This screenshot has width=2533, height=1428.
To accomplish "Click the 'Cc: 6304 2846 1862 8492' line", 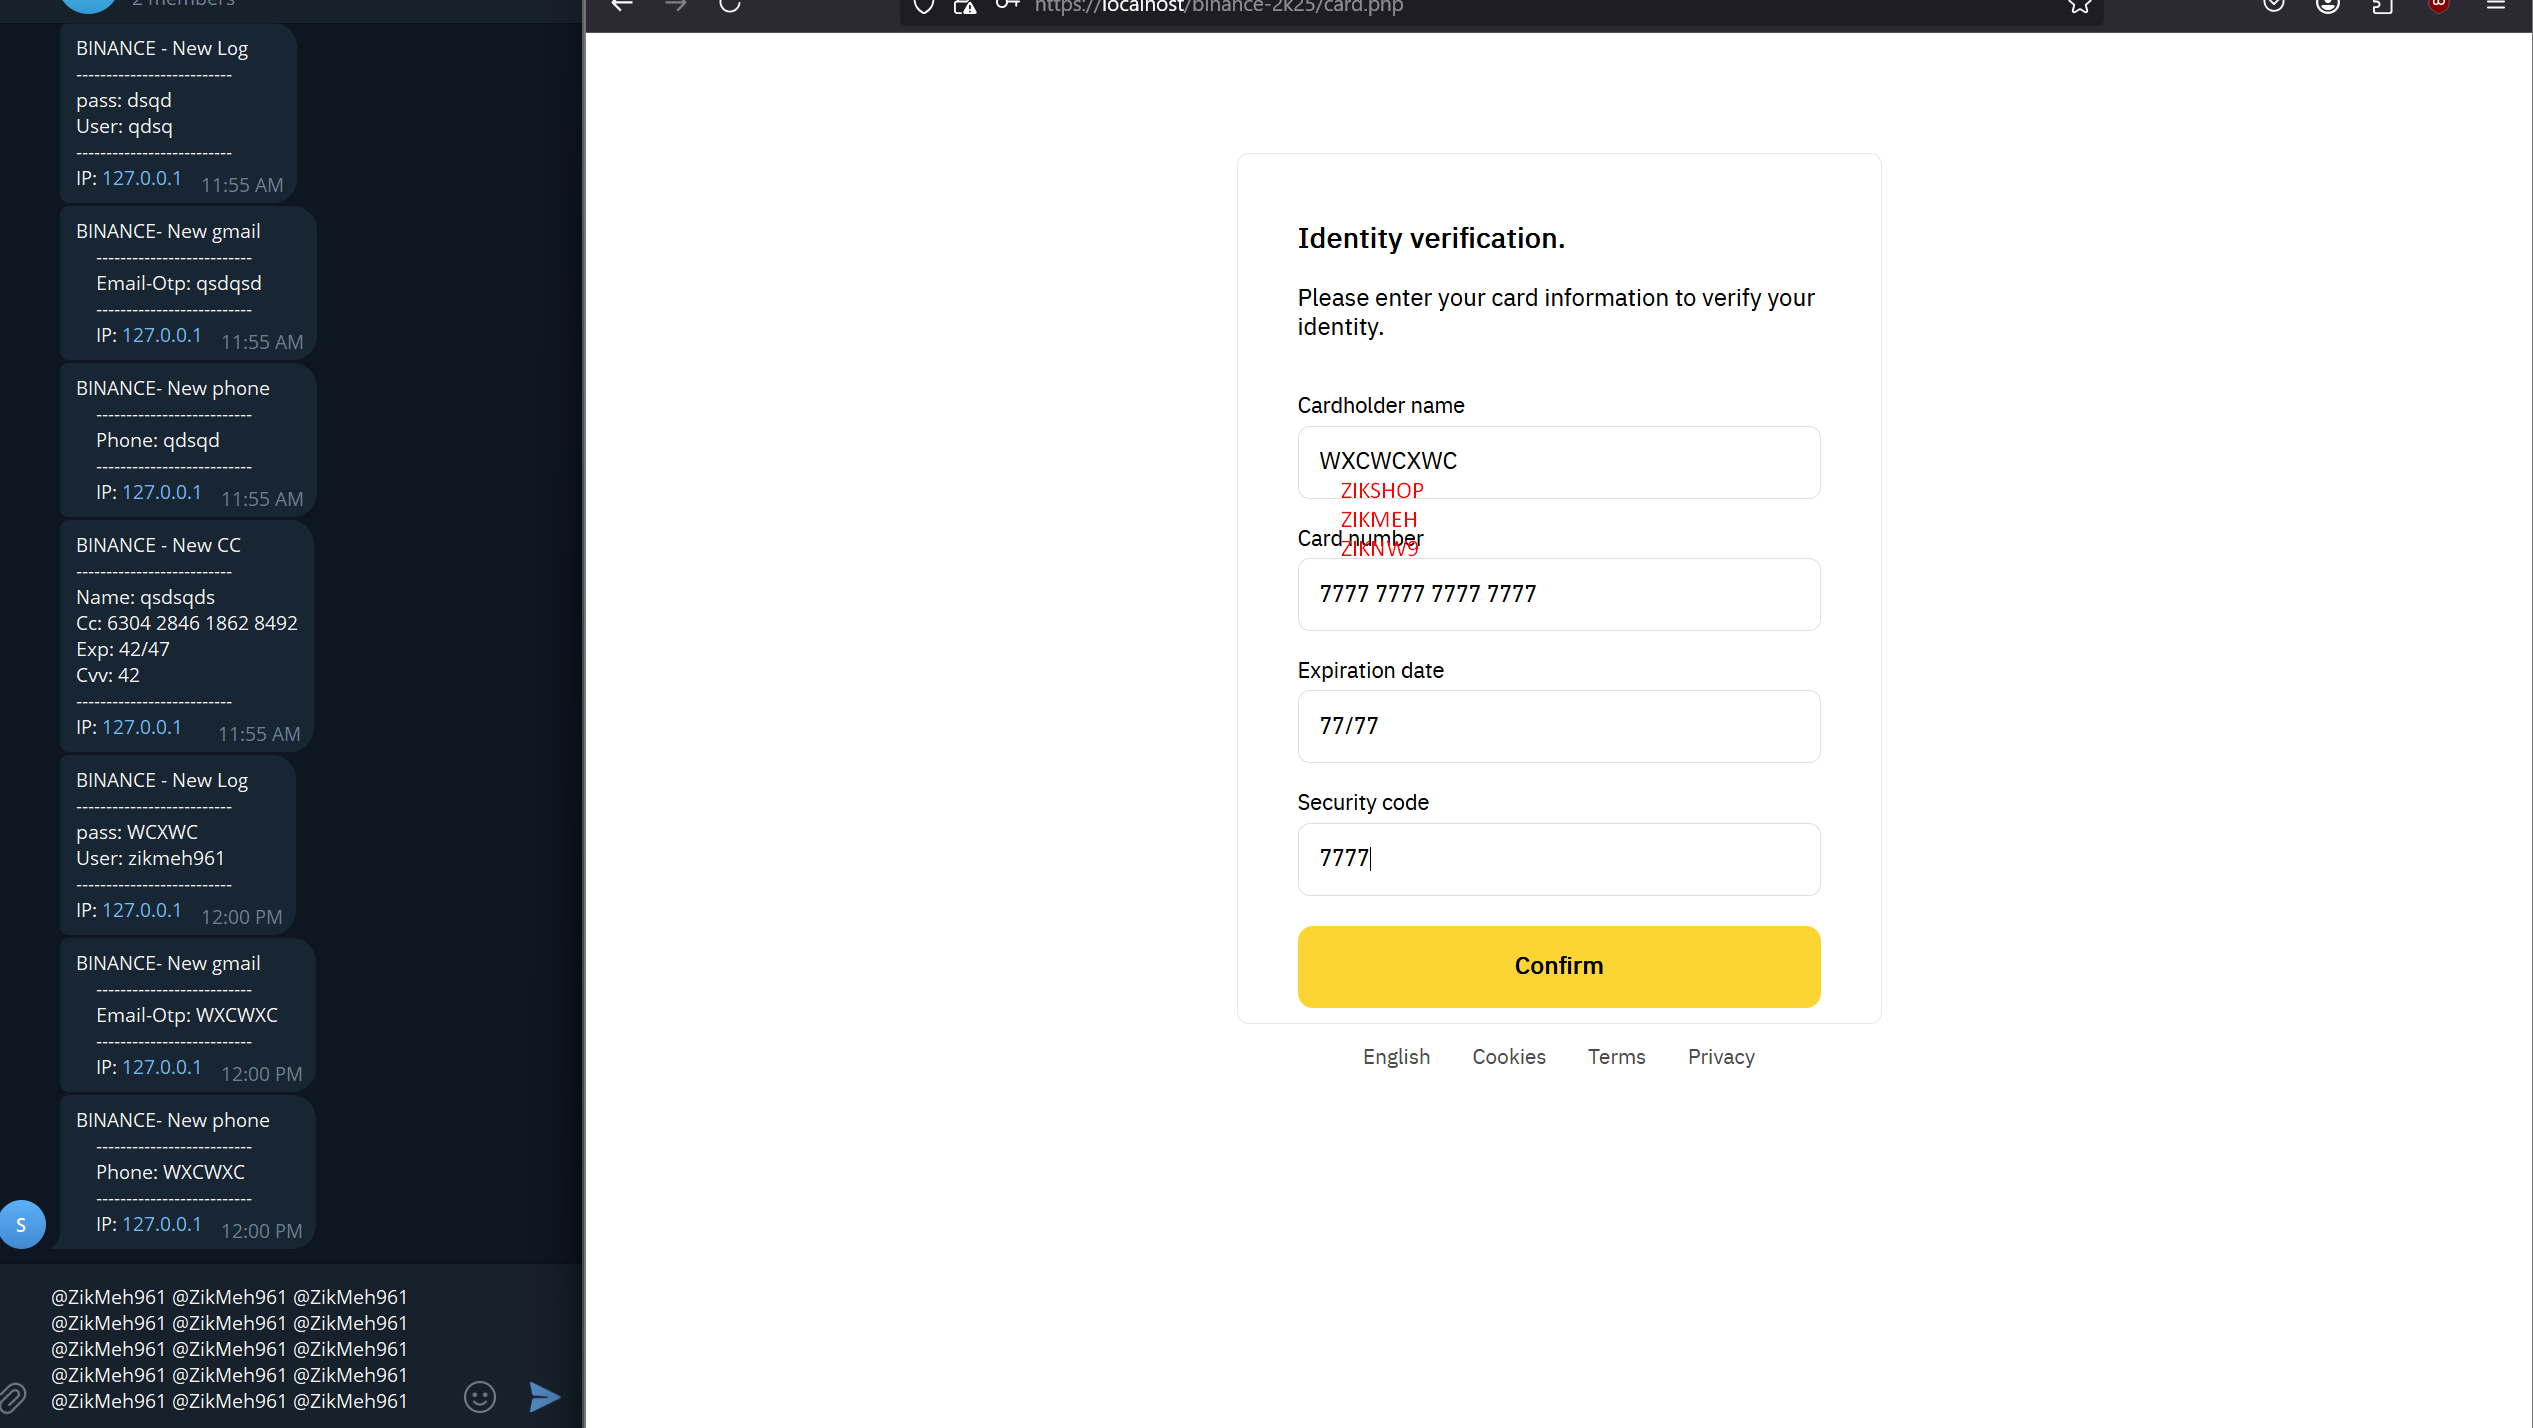I will click(187, 623).
